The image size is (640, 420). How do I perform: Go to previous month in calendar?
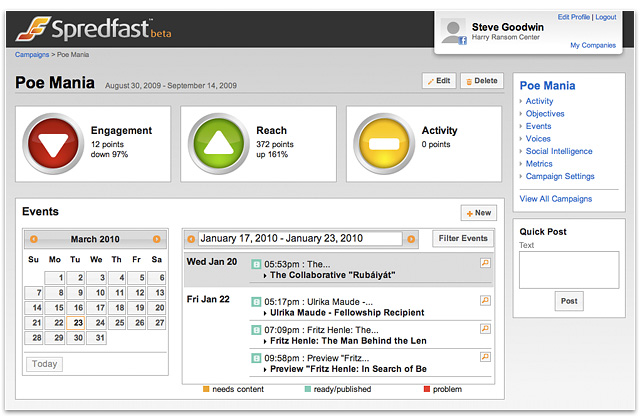(x=34, y=239)
